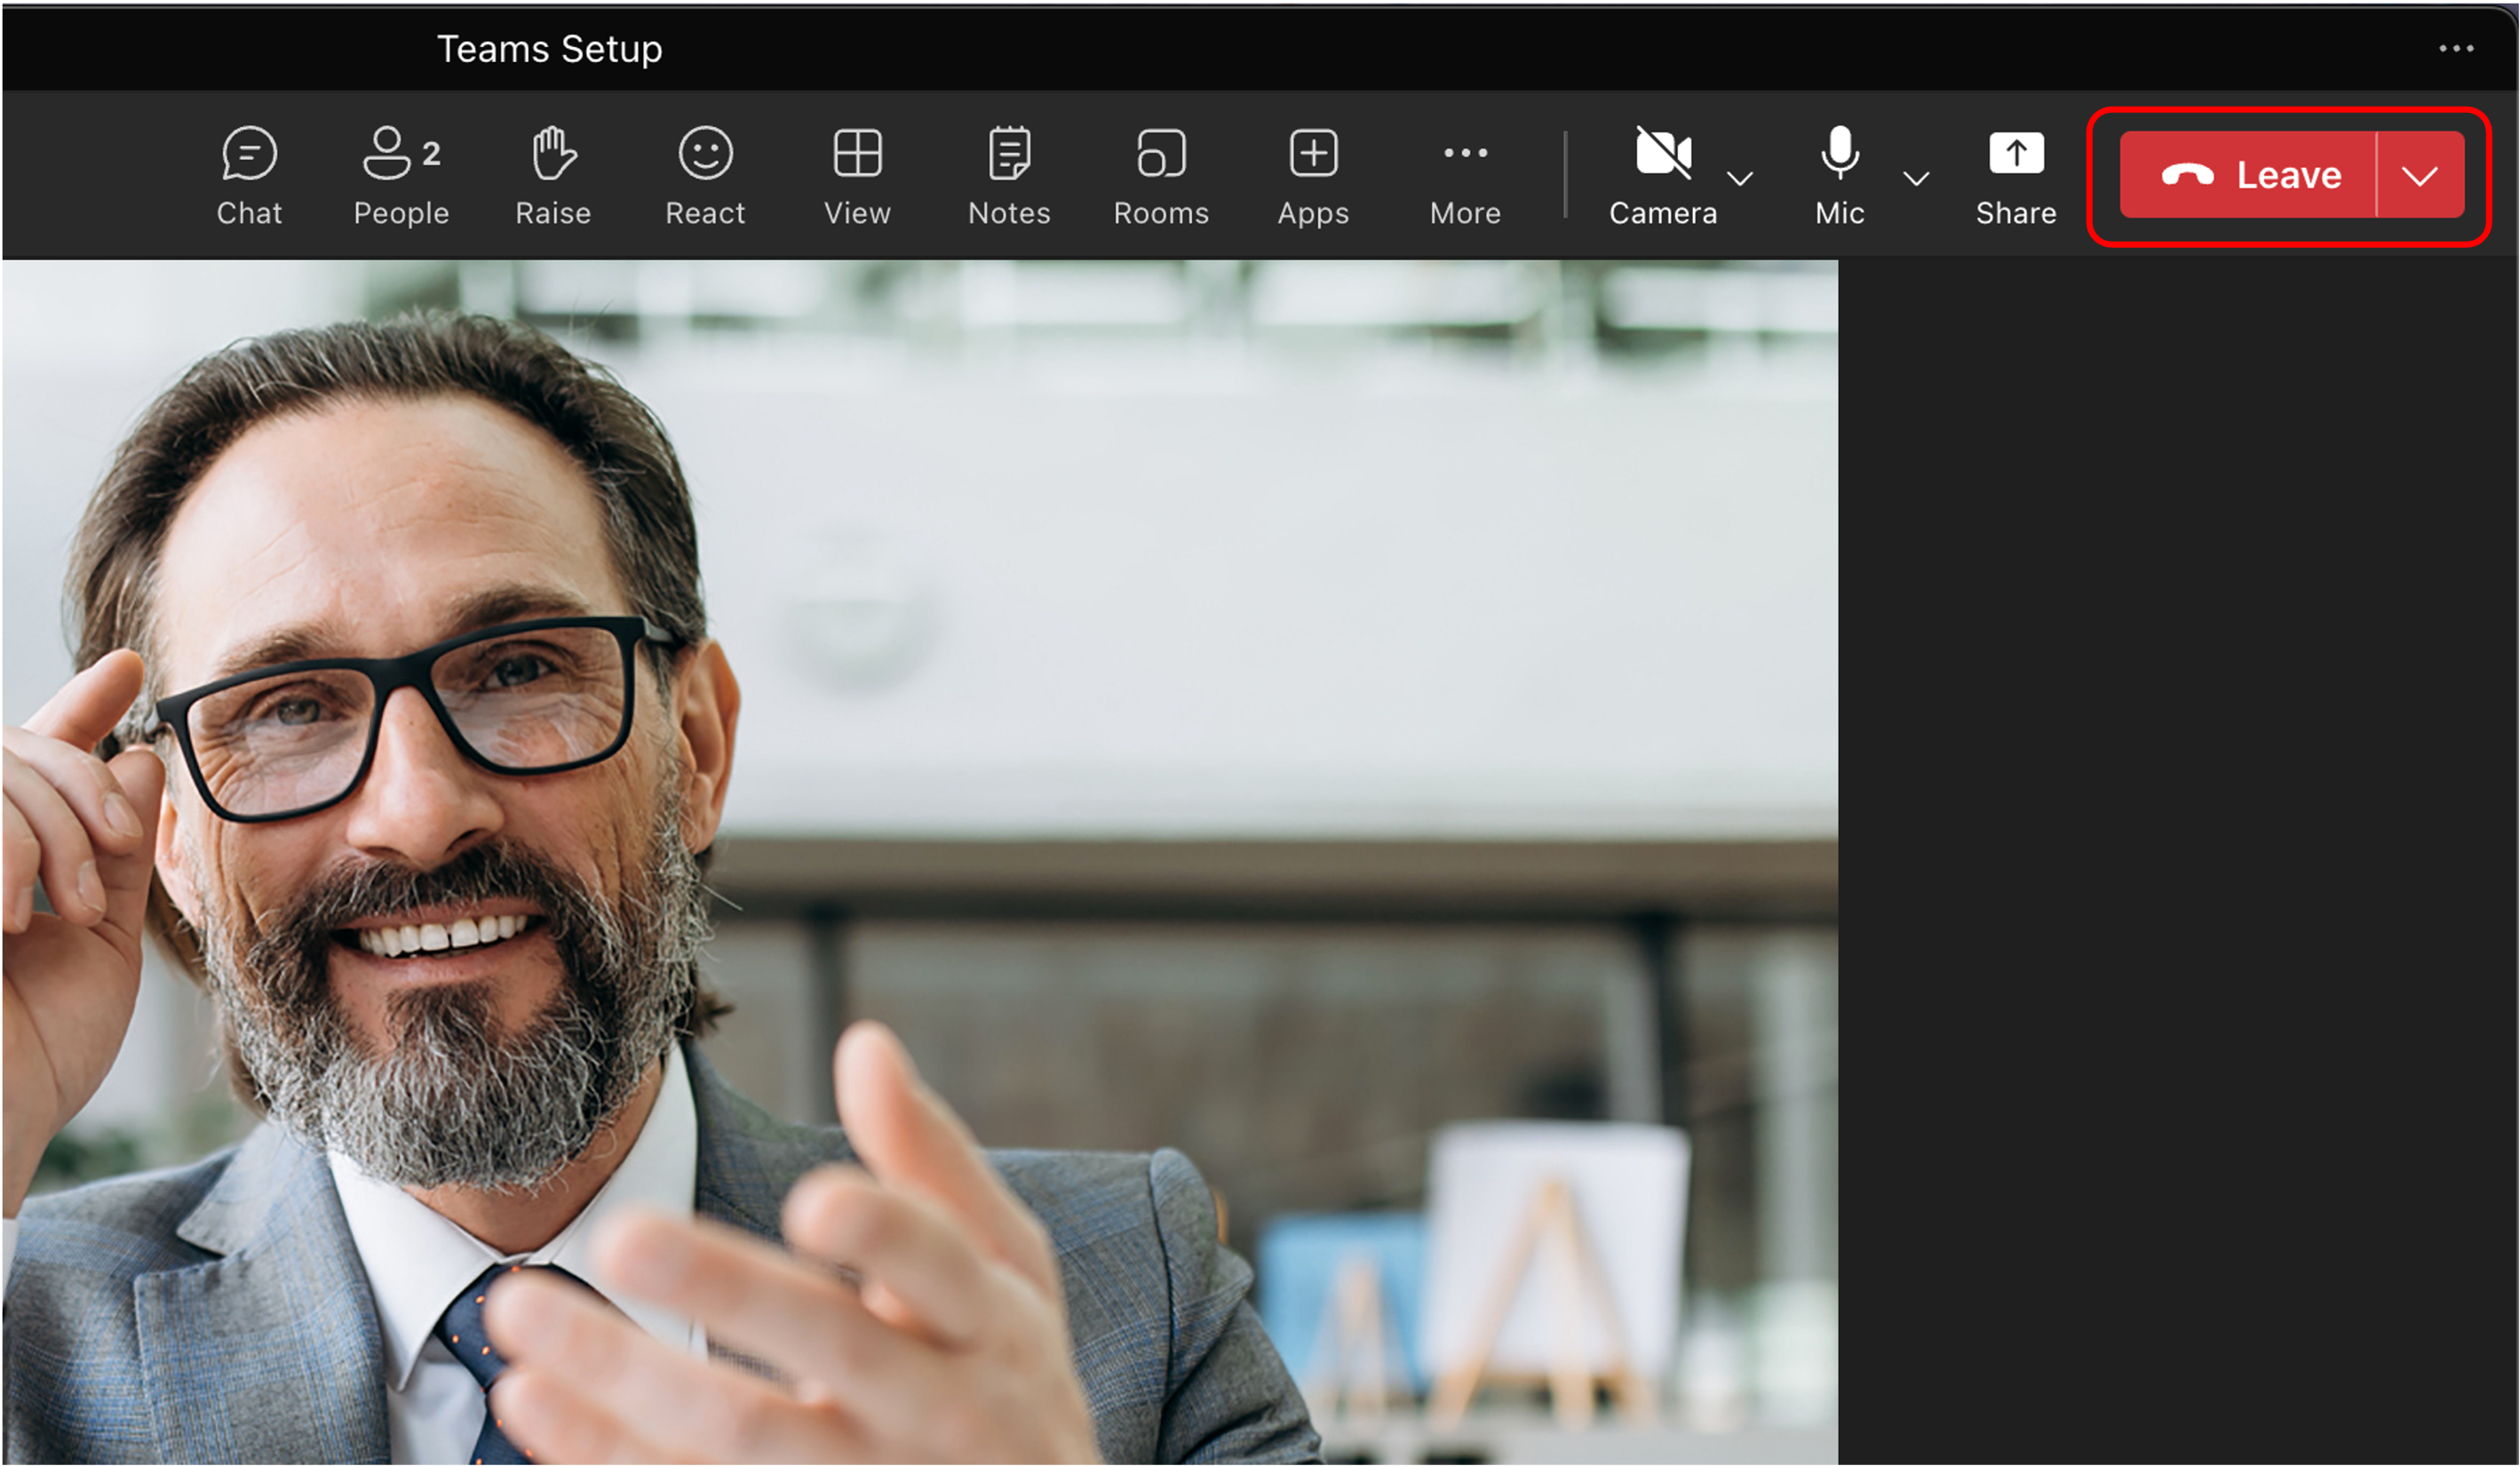Turn the Camera on
Image resolution: width=2520 pixels, height=1466 pixels.
1663,176
